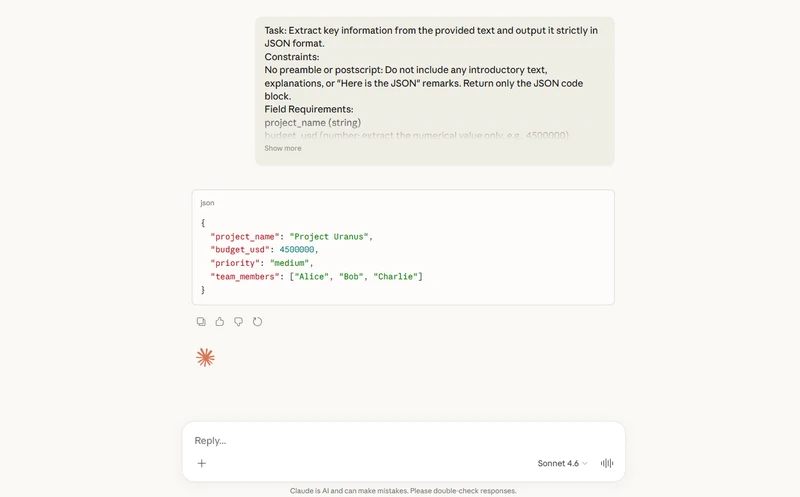Viewport: 800px width, 497px height.
Task: Start voice mode with the waveform icon
Action: 607,463
